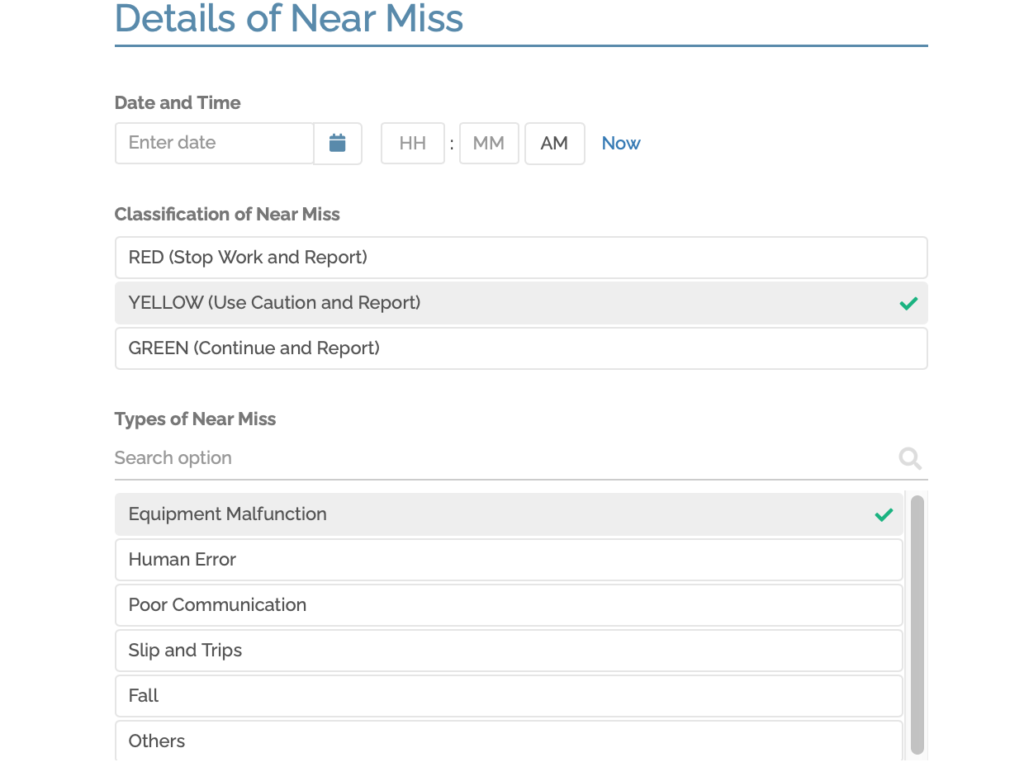Open the calendar date picker icon
This screenshot has height=767, width=1024.
point(338,143)
